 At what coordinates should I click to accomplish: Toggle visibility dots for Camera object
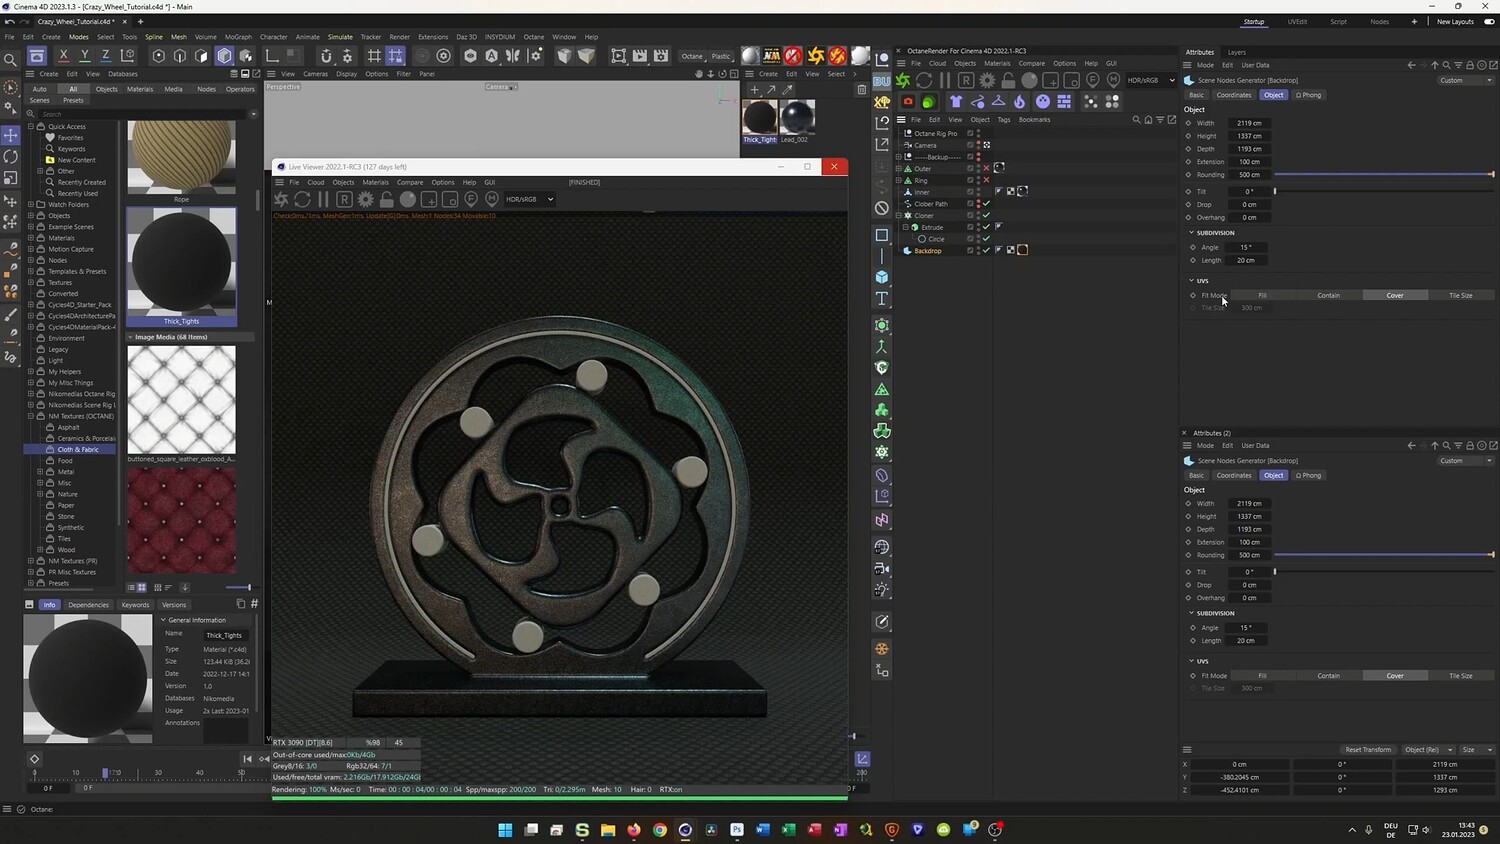point(978,145)
